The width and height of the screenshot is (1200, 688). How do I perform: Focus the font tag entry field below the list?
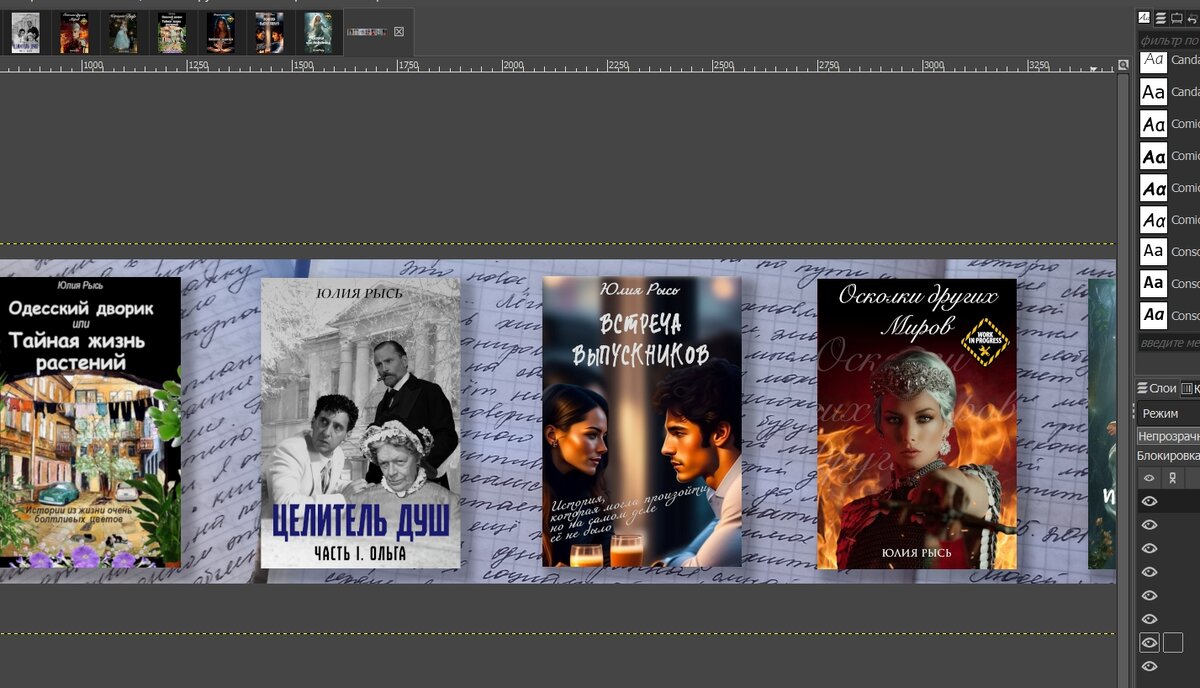(1169, 343)
